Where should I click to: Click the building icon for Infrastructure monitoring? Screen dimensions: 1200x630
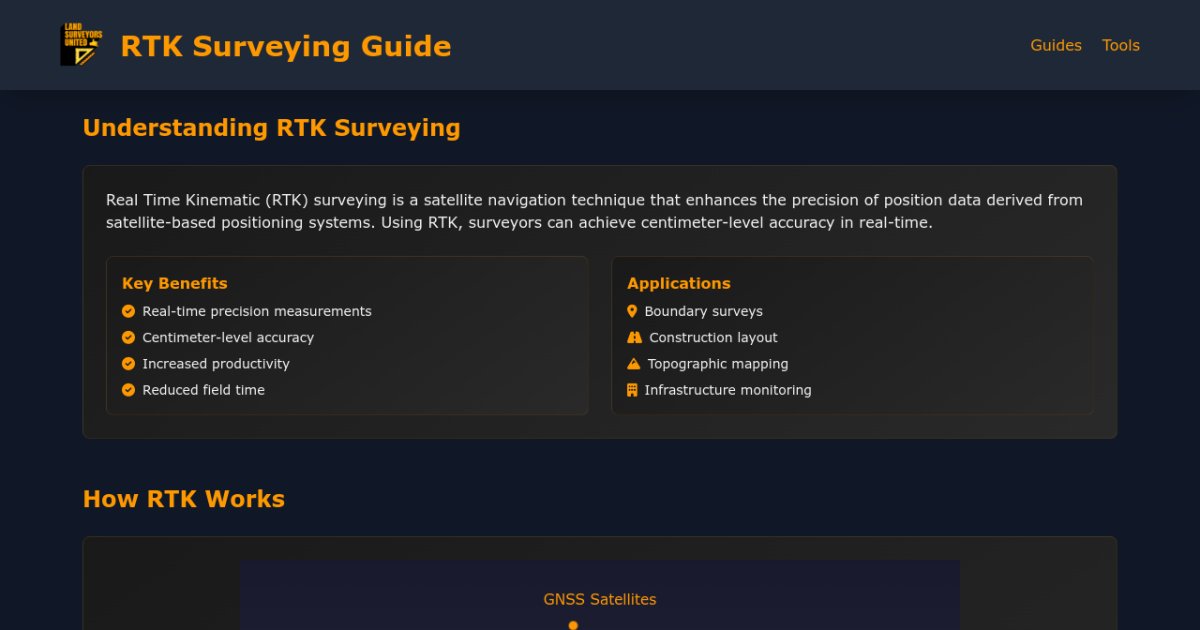click(x=632, y=390)
